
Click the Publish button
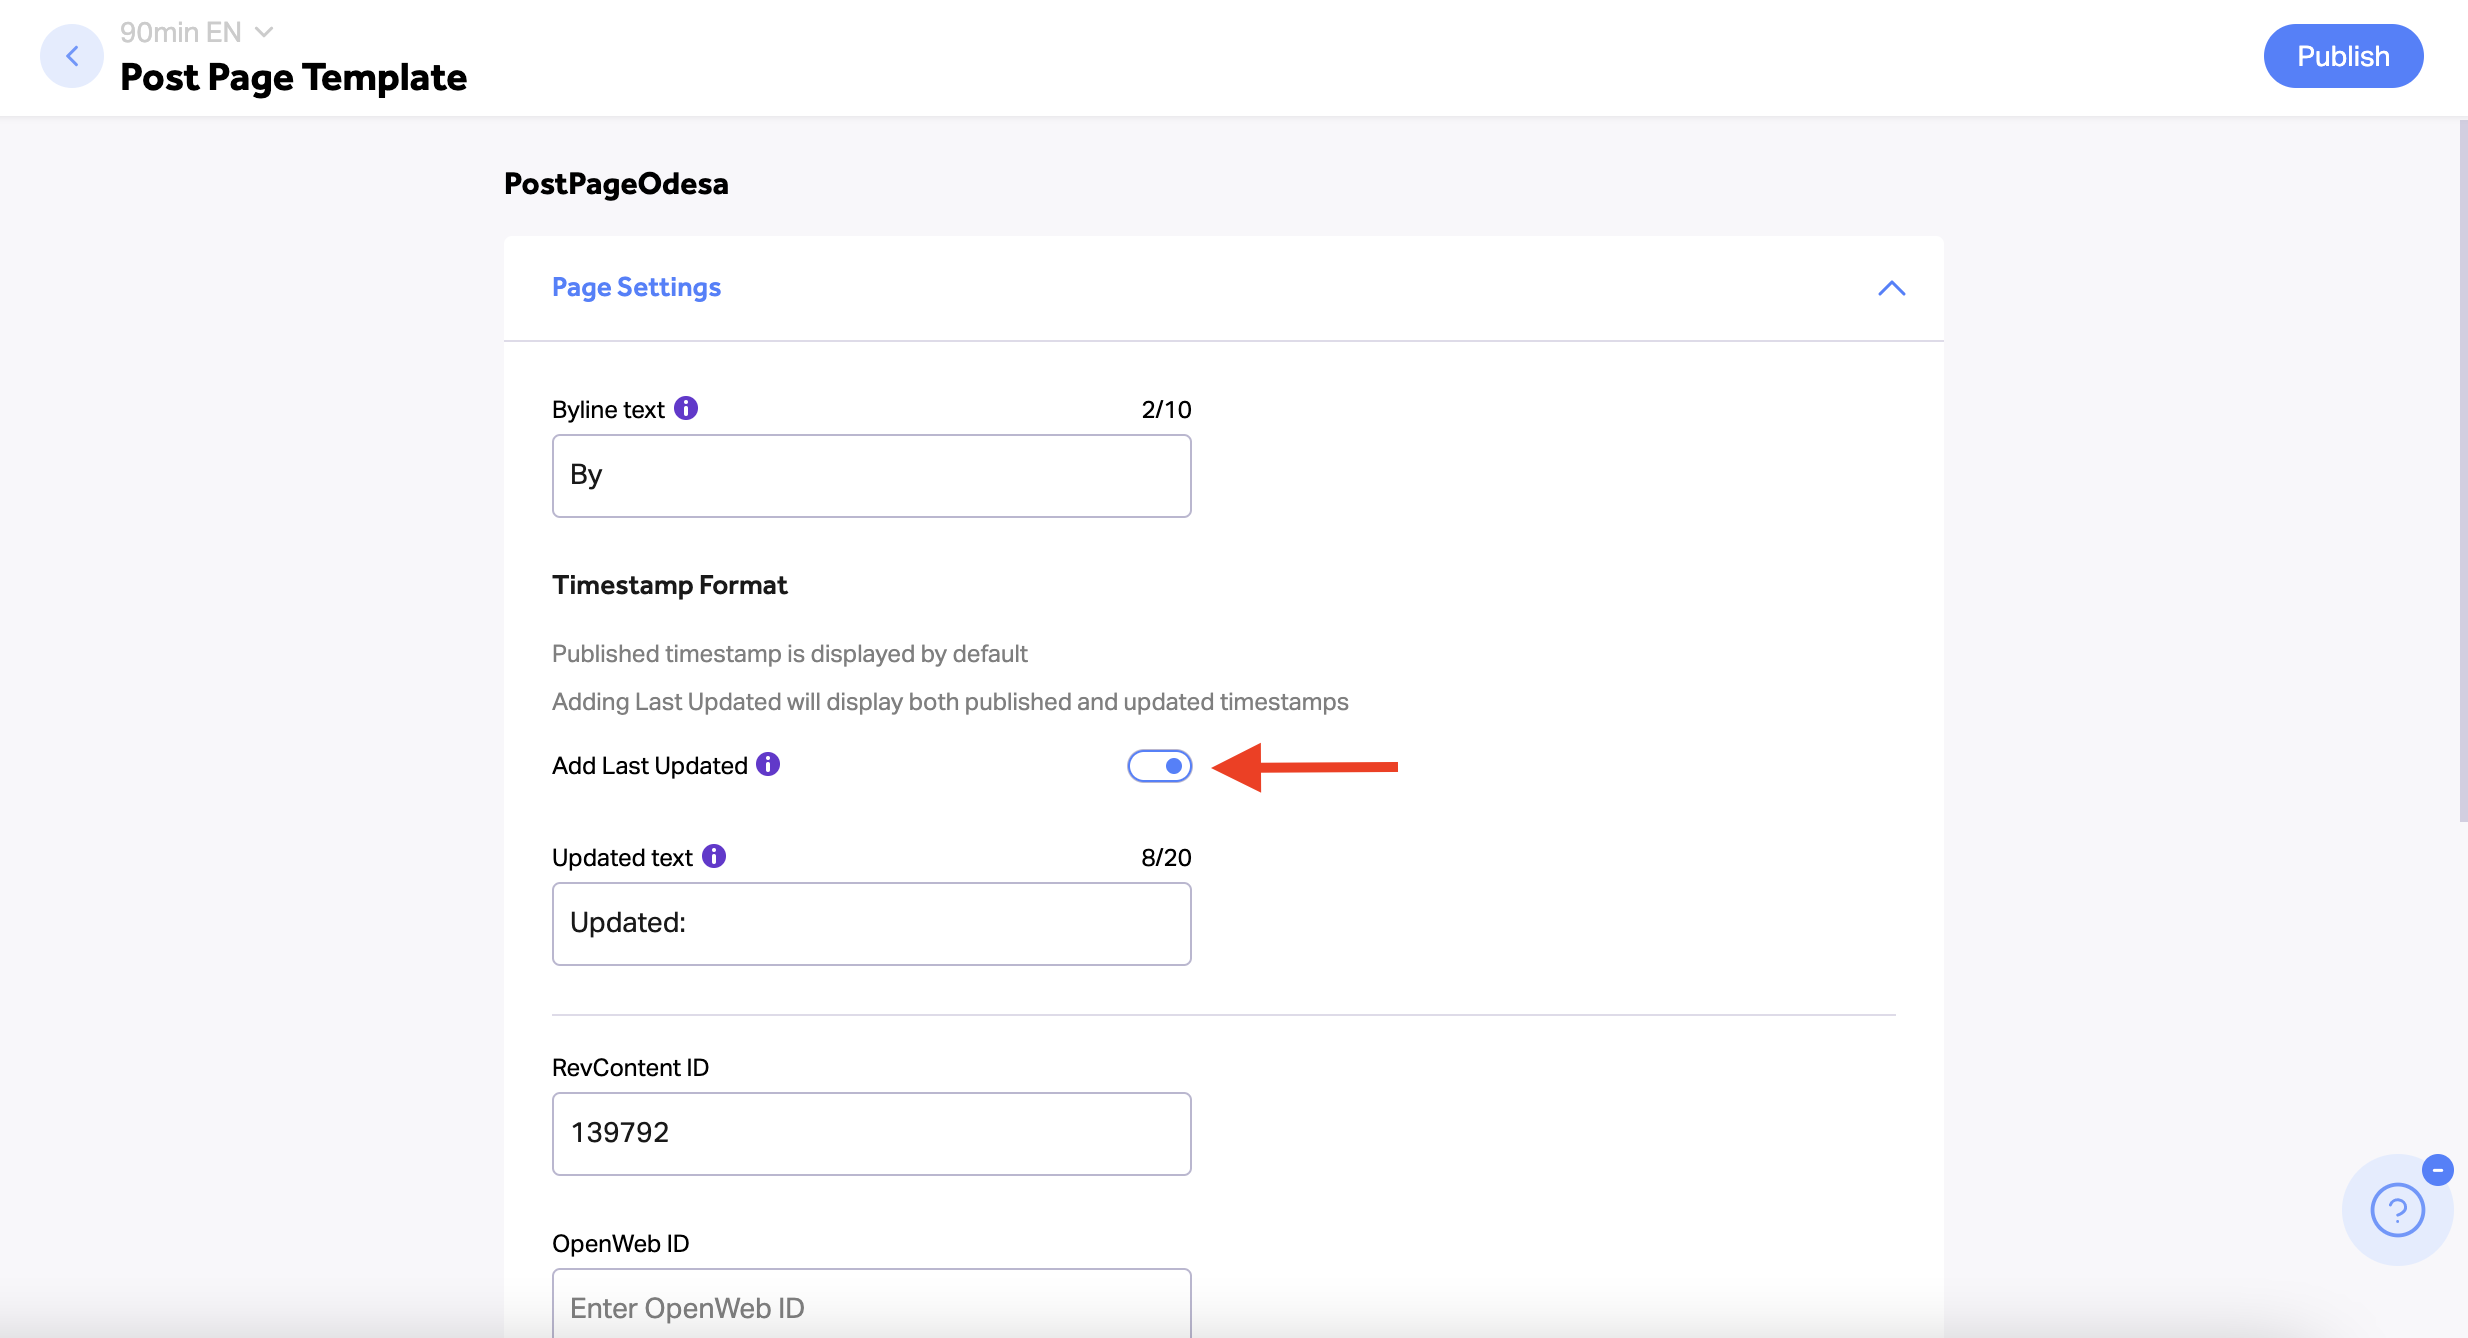point(2343,56)
